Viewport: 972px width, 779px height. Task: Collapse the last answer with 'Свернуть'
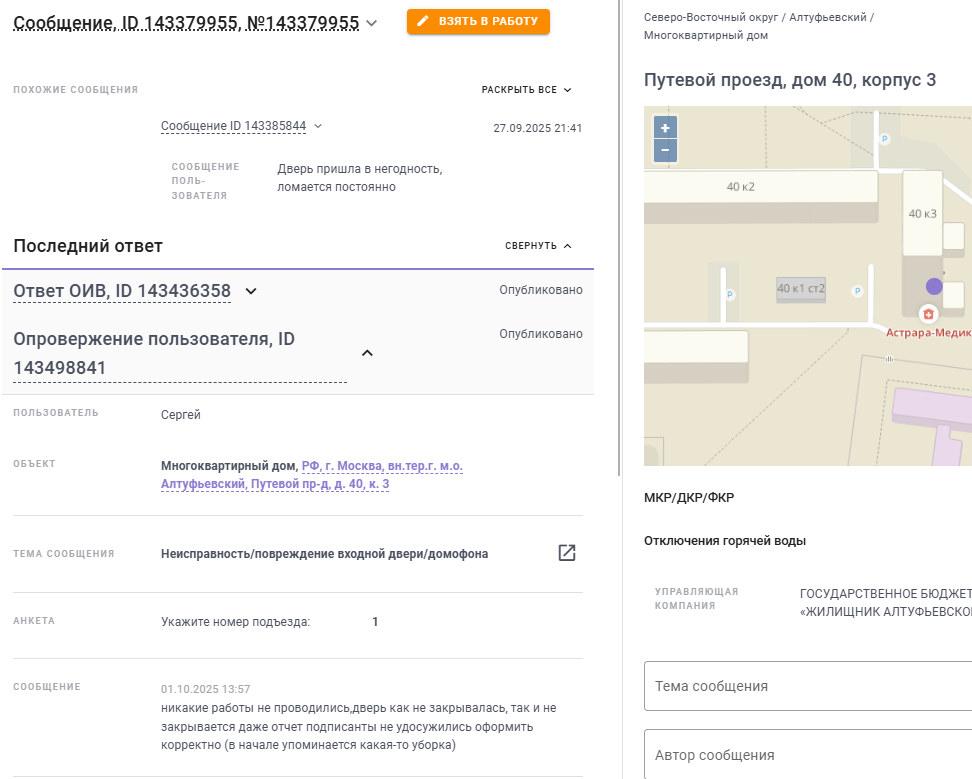click(538, 246)
